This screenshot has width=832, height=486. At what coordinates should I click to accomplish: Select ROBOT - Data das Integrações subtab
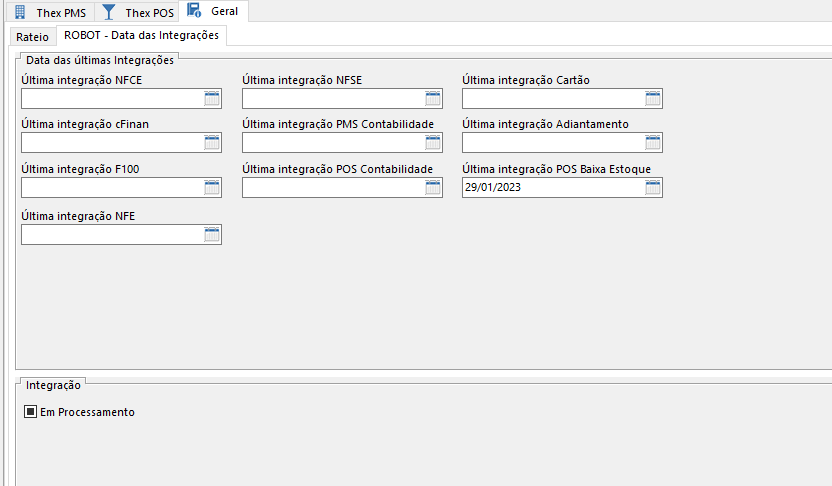click(x=142, y=35)
